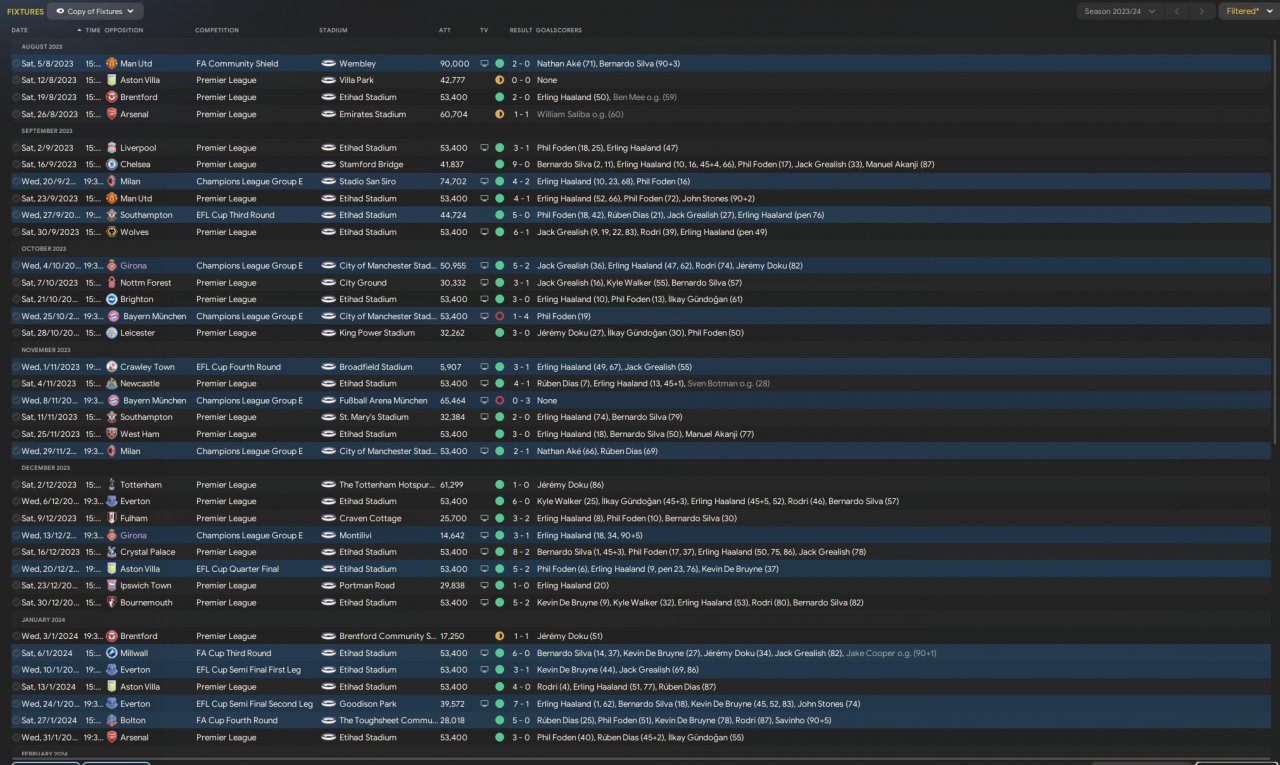Sort by the TV column header
Screen dimensions: 1280x765
[x=484, y=30]
